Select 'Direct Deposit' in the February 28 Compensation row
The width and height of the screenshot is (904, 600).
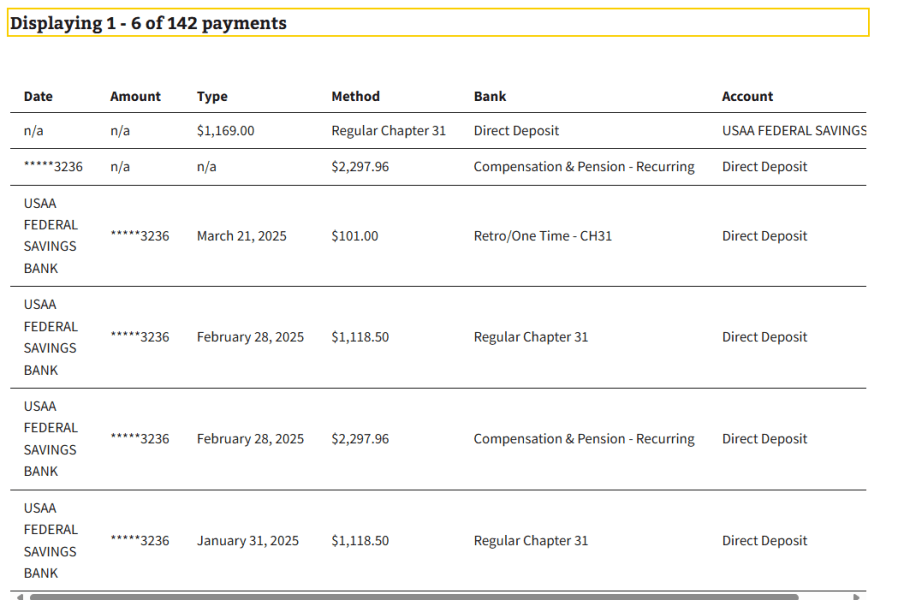[764, 439]
